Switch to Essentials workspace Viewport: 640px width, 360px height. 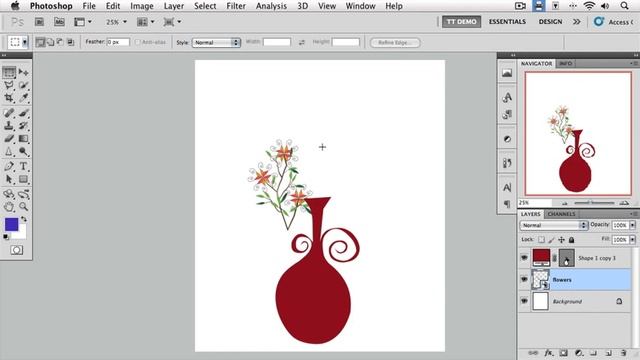point(507,22)
